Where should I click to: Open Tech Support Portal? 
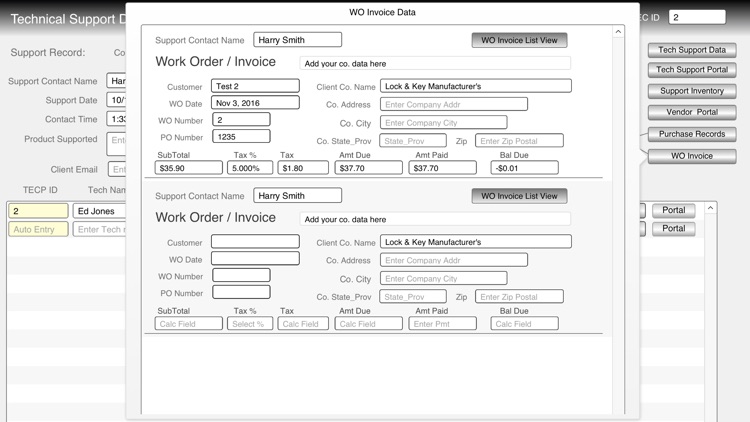[x=692, y=70]
